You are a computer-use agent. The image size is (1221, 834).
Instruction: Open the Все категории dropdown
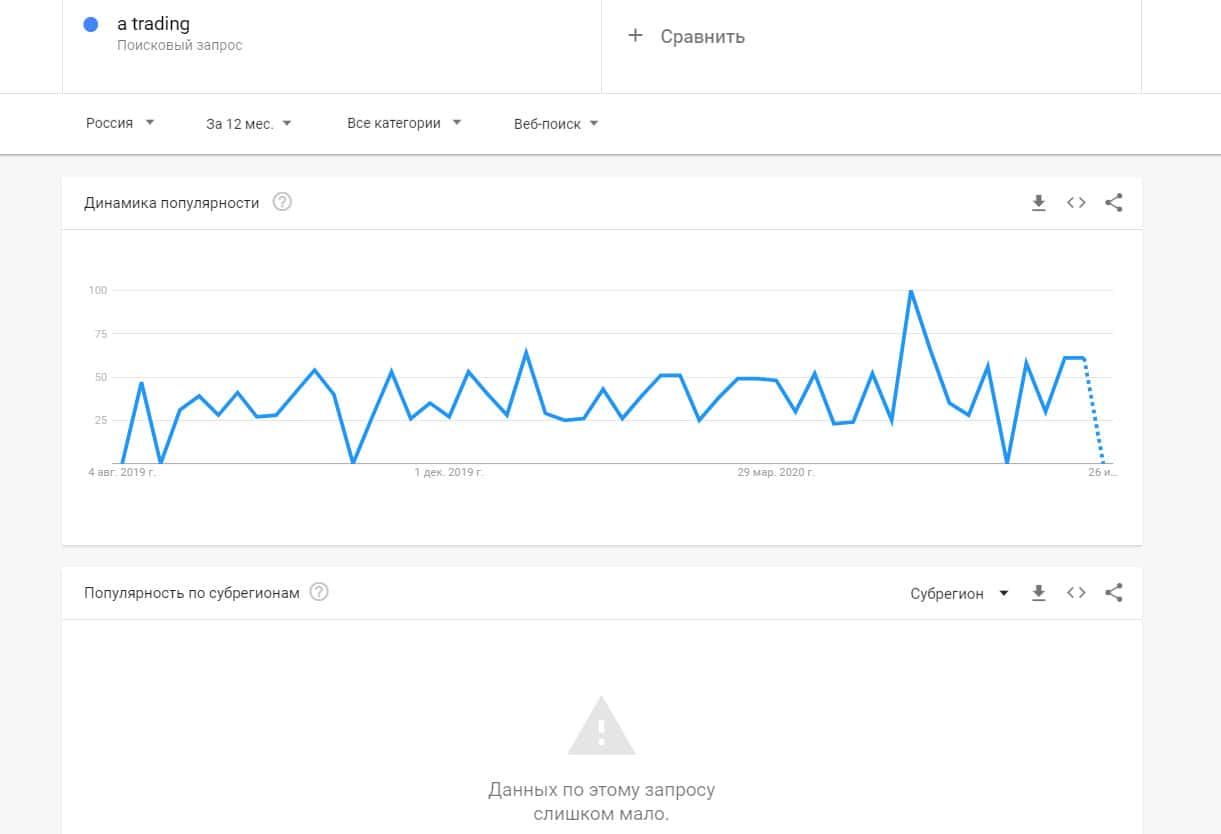(404, 123)
